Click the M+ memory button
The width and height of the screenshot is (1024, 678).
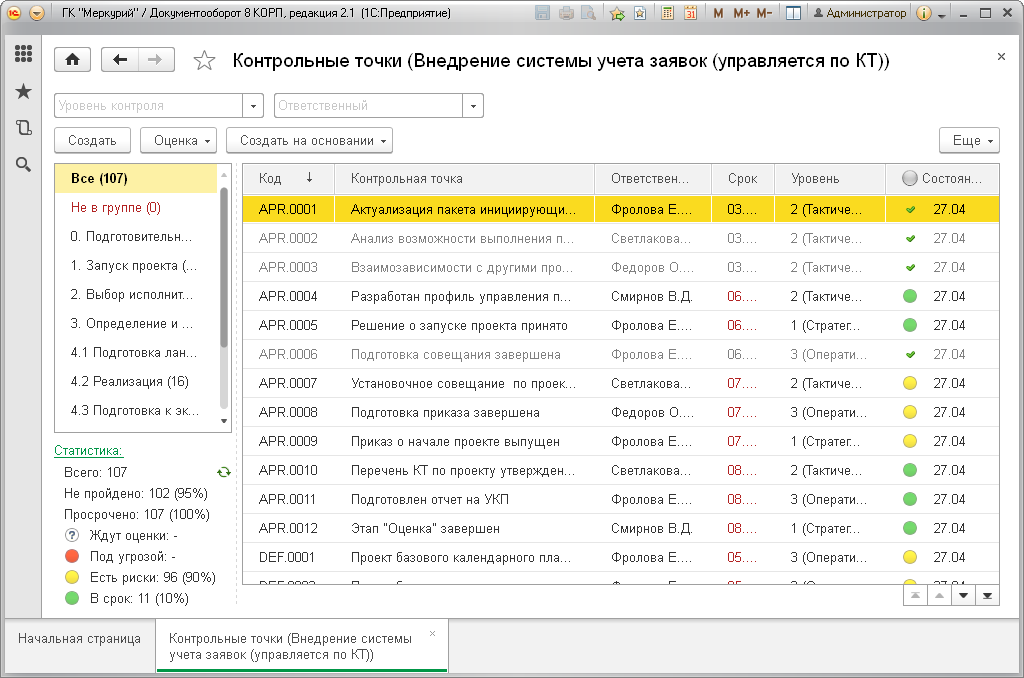point(741,13)
